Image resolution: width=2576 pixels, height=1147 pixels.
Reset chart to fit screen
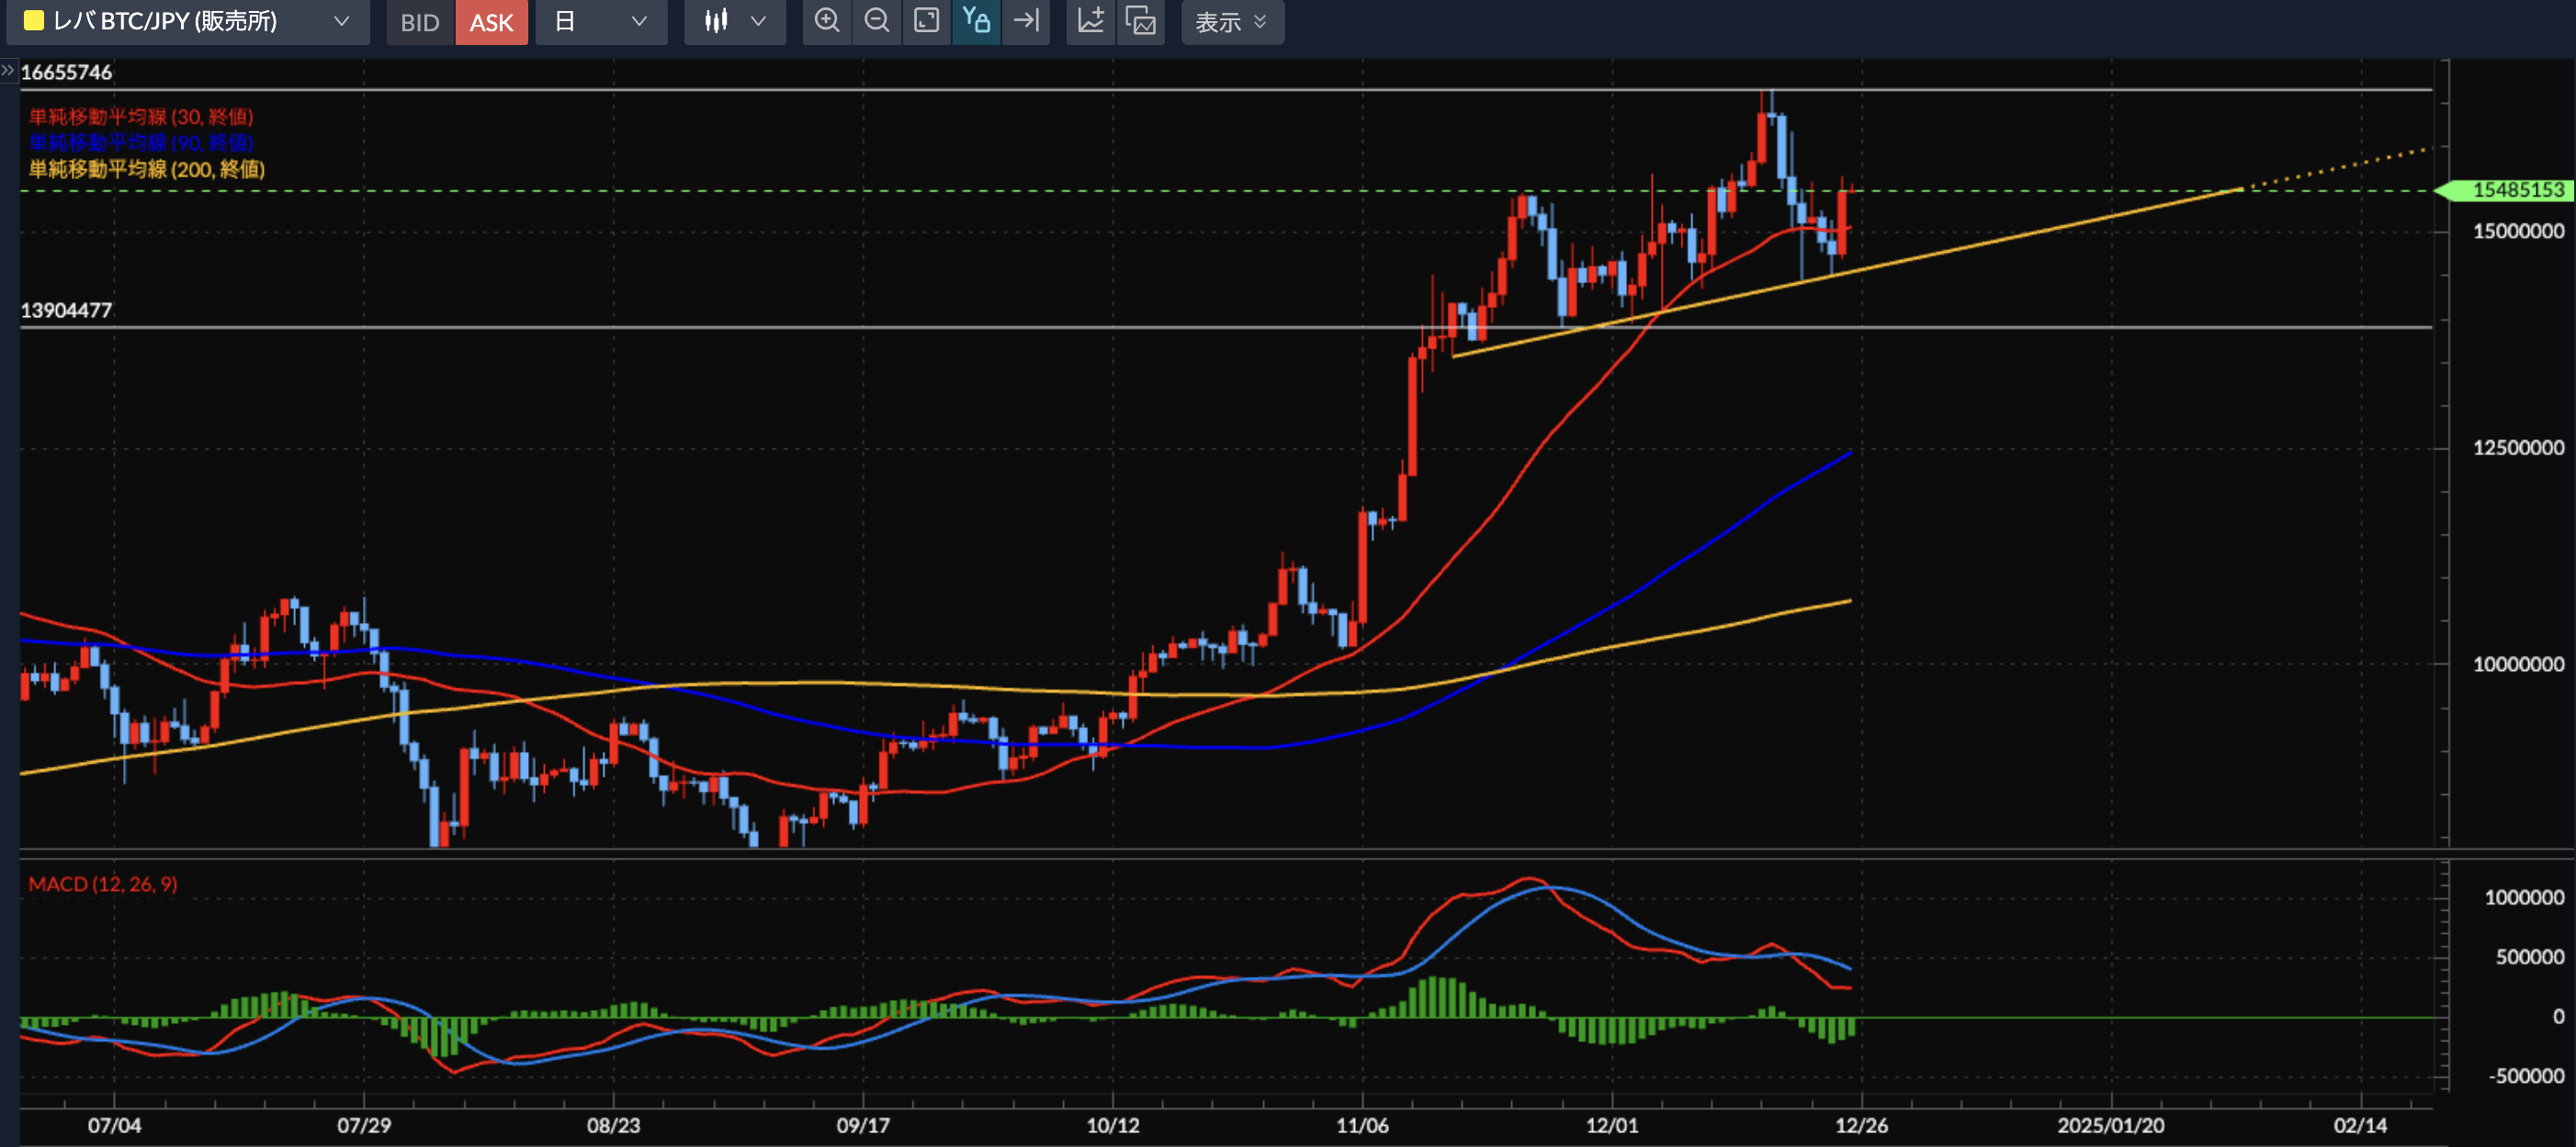click(927, 21)
